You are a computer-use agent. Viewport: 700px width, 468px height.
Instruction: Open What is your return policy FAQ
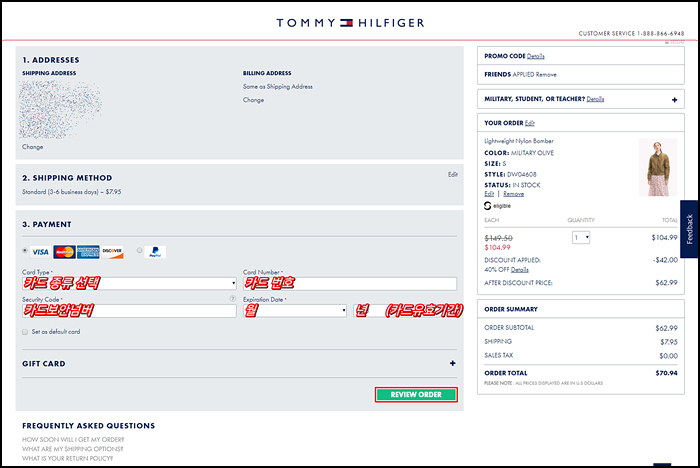click(67, 458)
